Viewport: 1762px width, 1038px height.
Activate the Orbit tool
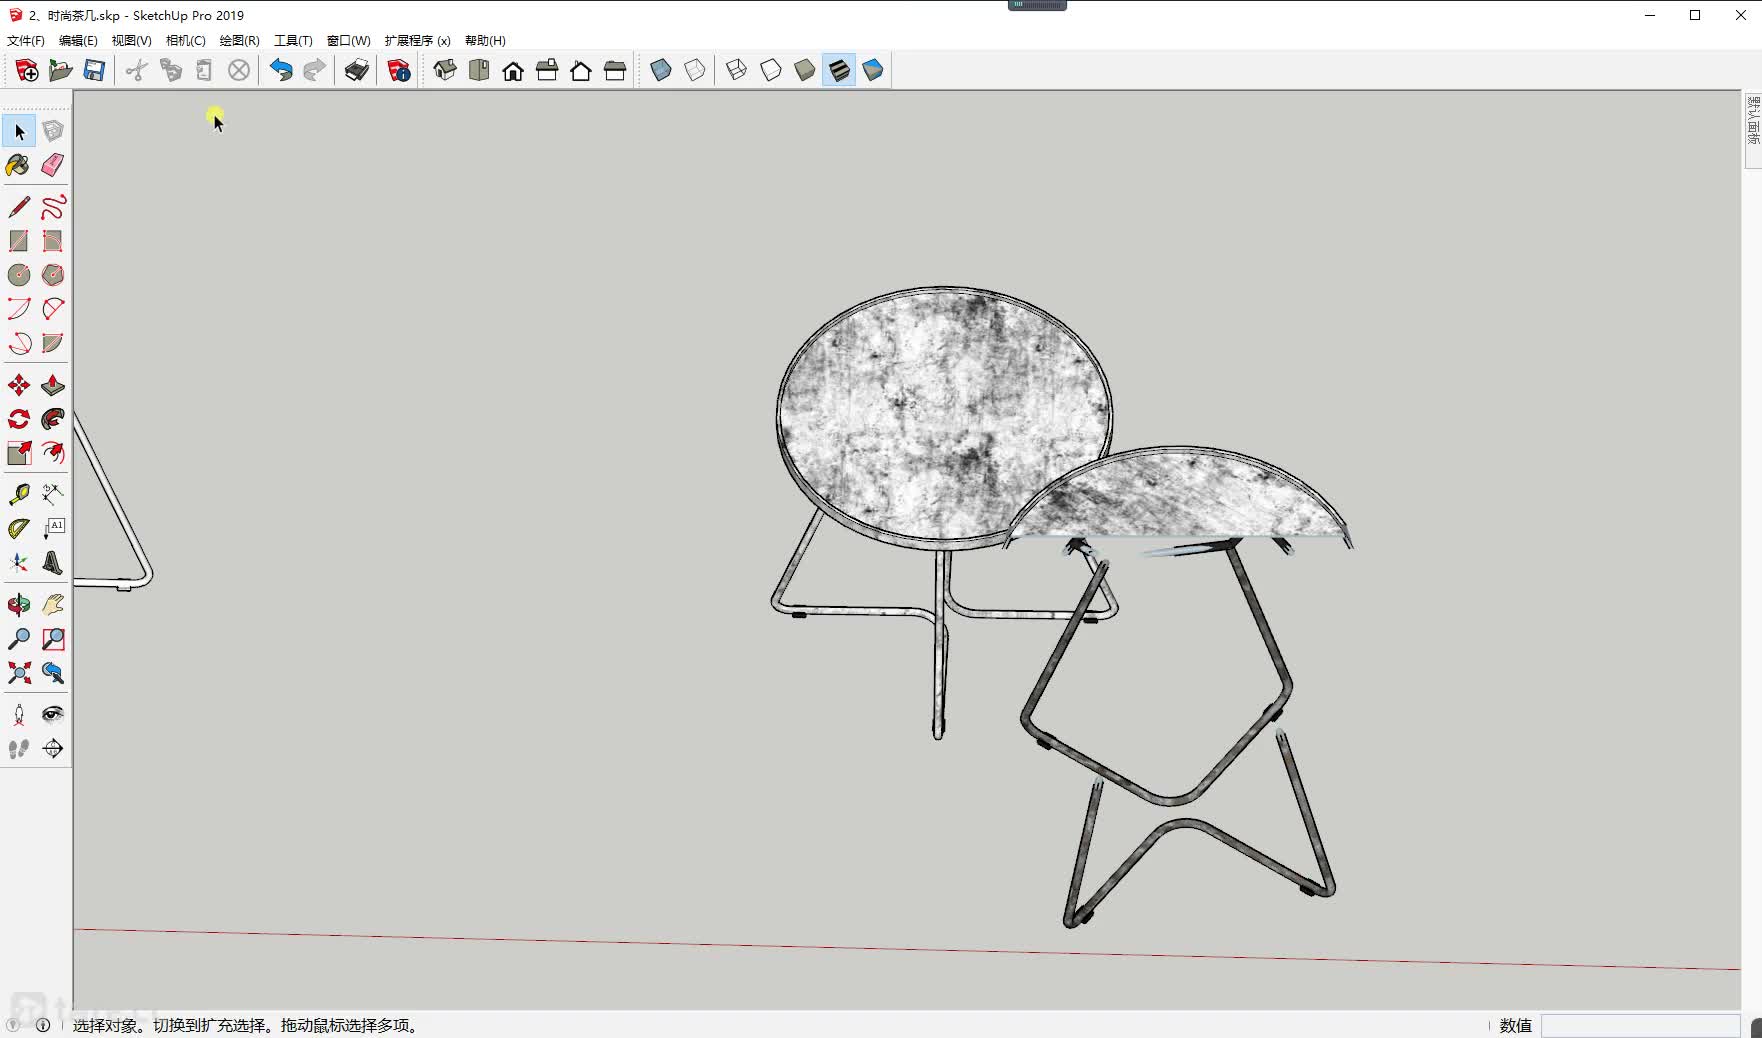(x=19, y=605)
